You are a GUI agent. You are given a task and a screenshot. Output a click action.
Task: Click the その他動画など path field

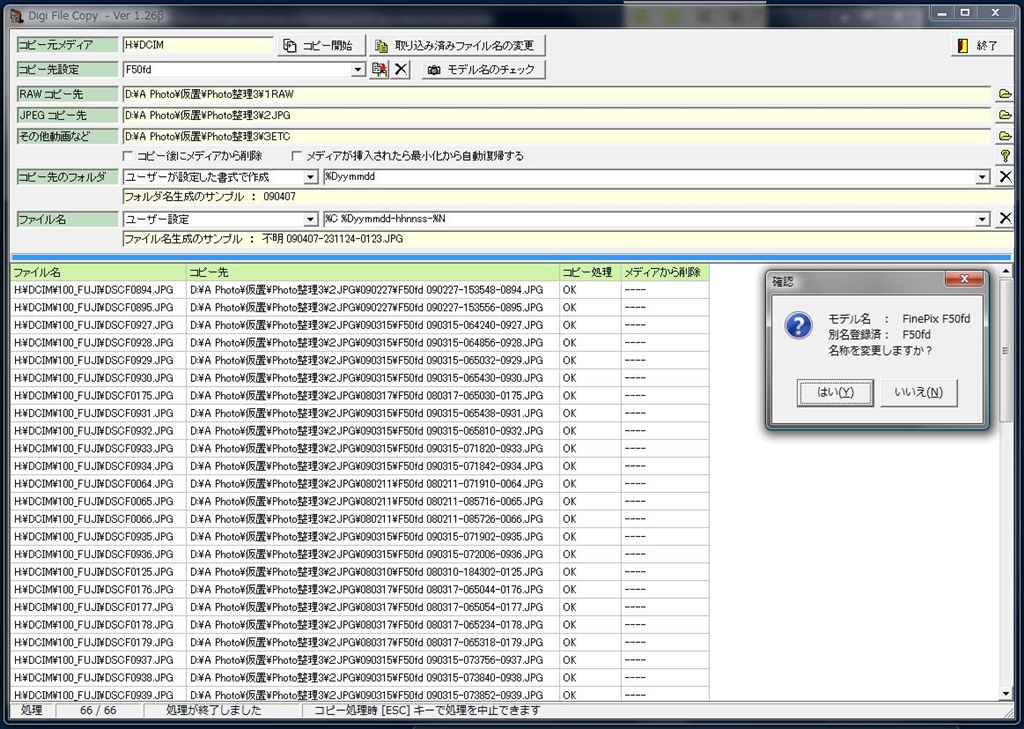(x=556, y=136)
